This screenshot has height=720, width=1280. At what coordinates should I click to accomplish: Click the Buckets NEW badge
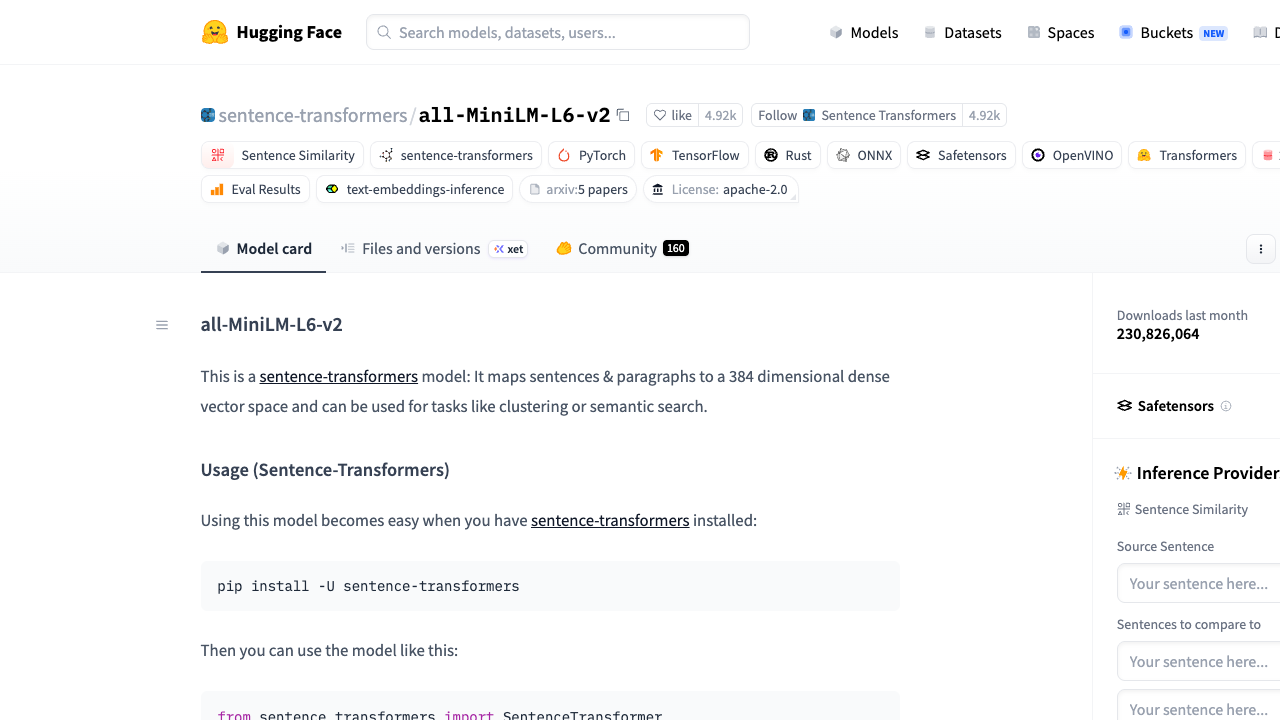point(1214,33)
